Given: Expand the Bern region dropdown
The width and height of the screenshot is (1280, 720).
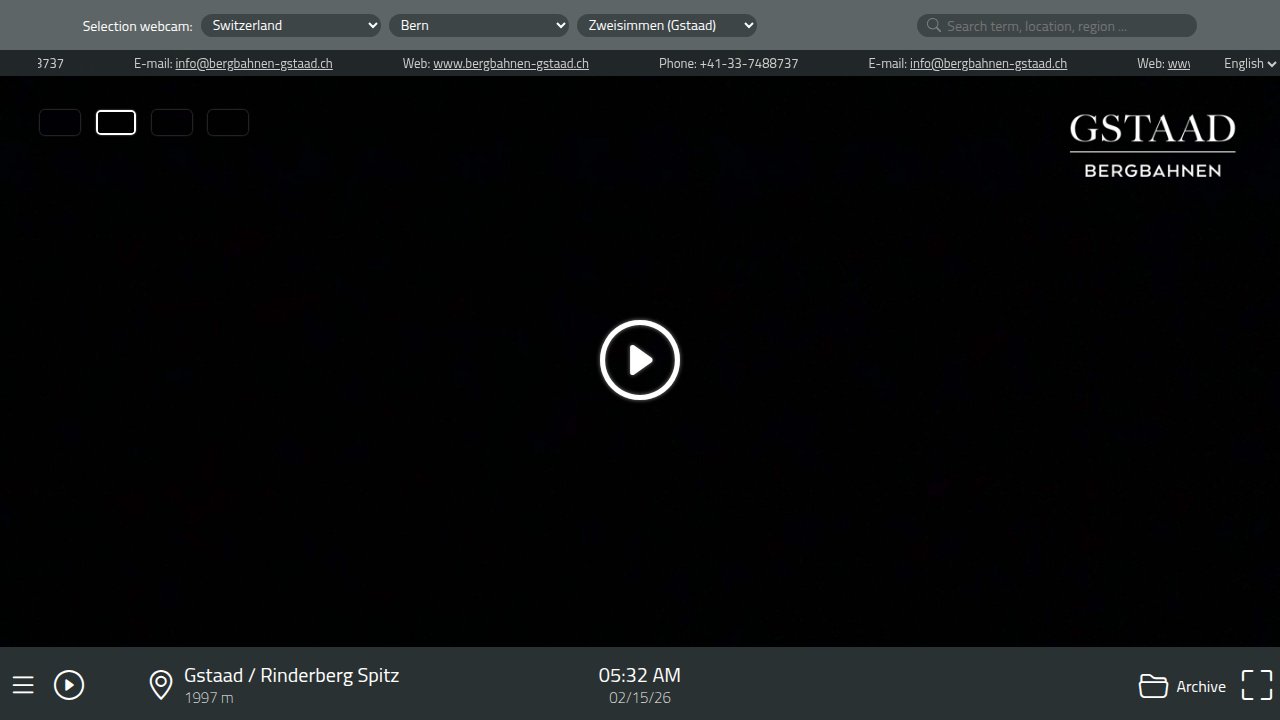Looking at the screenshot, I should click(479, 26).
